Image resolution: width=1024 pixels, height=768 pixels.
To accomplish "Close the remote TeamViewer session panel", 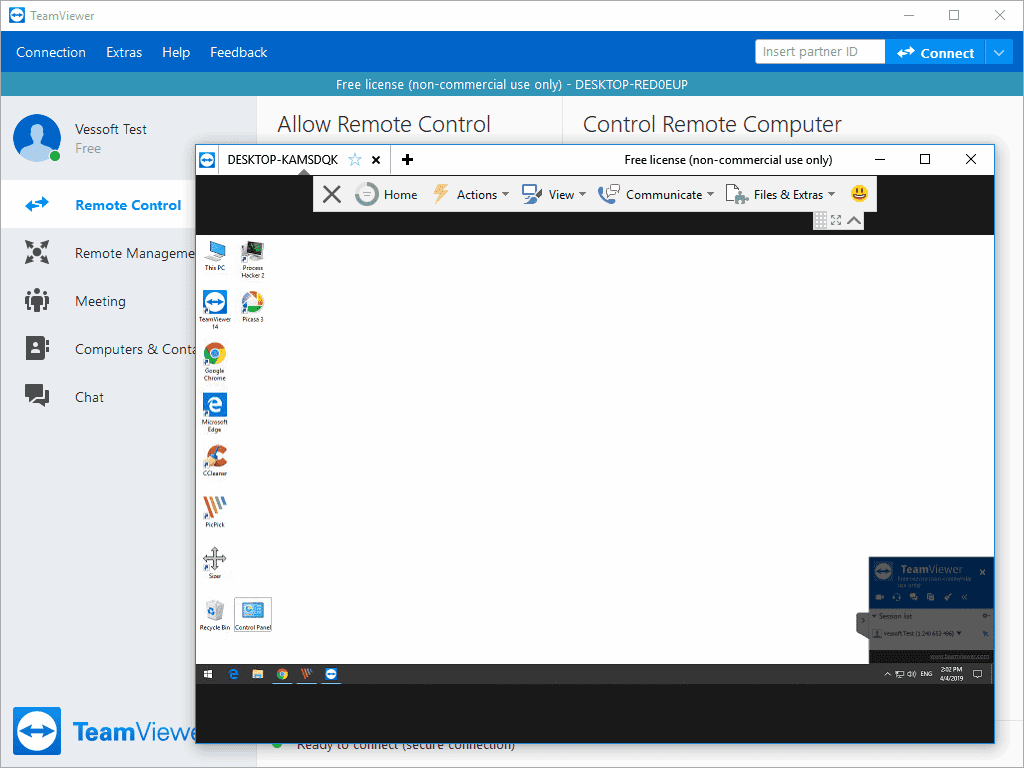I will pos(982,572).
